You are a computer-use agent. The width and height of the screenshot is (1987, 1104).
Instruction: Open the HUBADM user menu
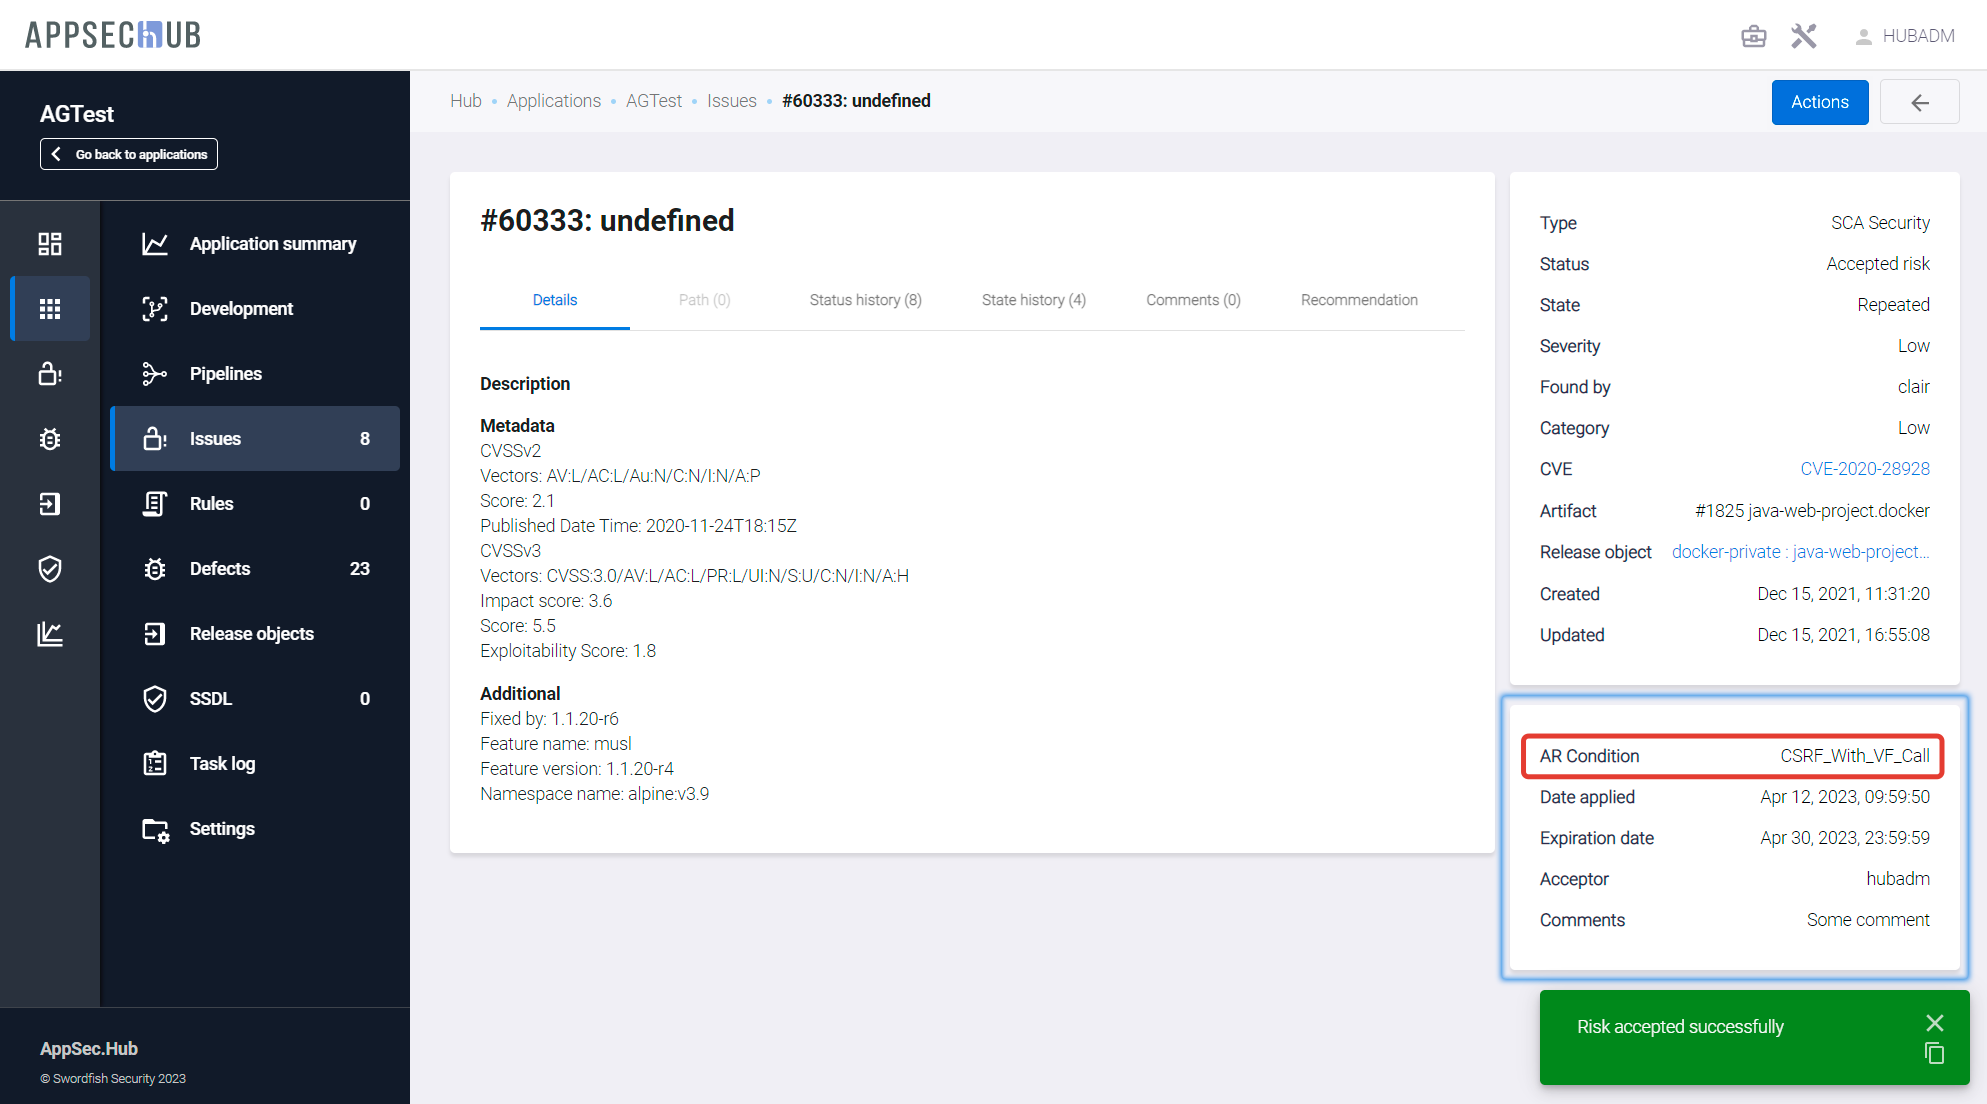(1905, 36)
